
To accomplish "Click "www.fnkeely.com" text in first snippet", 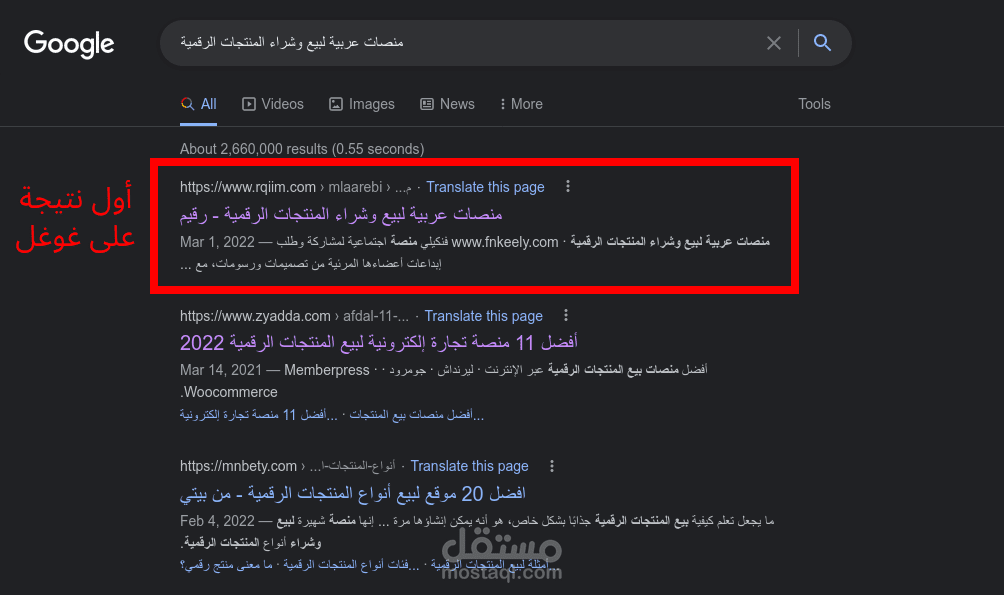I will coord(505,242).
